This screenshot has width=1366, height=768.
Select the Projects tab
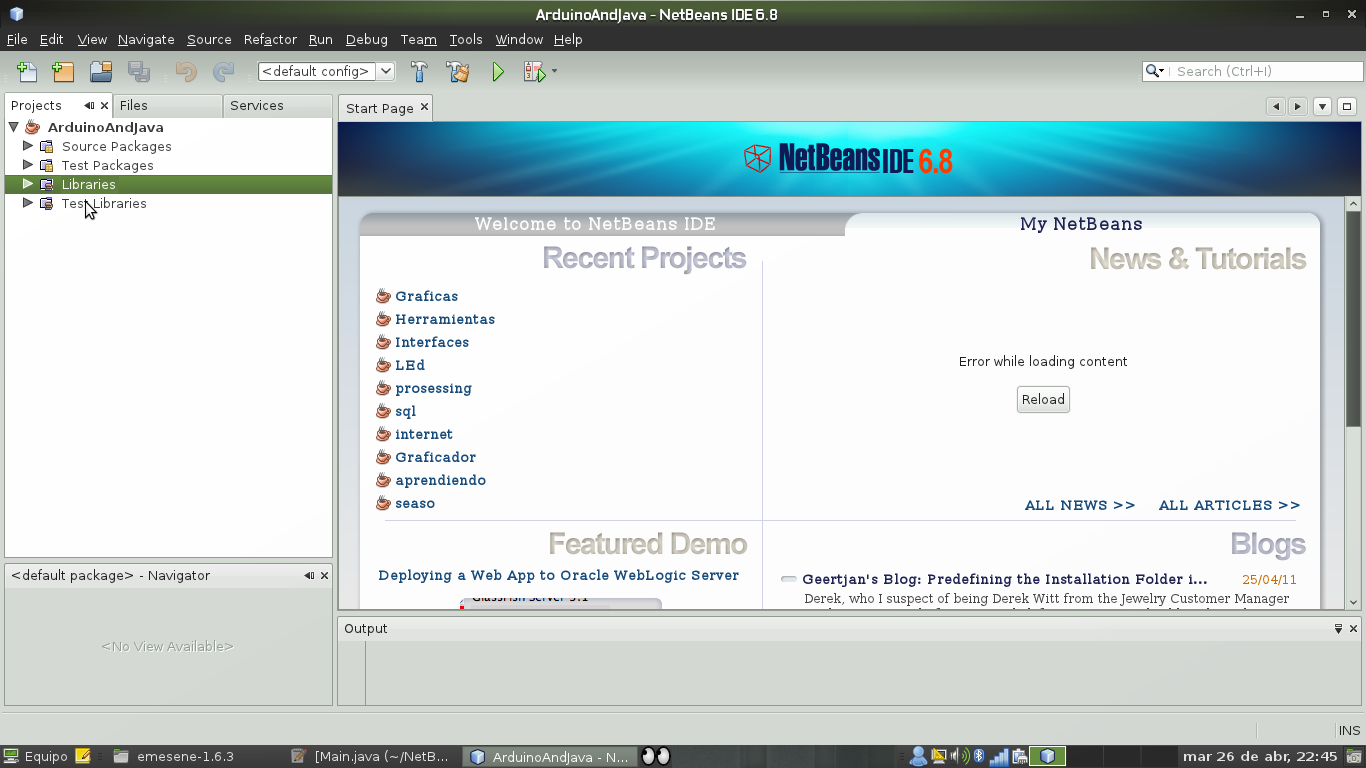[36, 105]
